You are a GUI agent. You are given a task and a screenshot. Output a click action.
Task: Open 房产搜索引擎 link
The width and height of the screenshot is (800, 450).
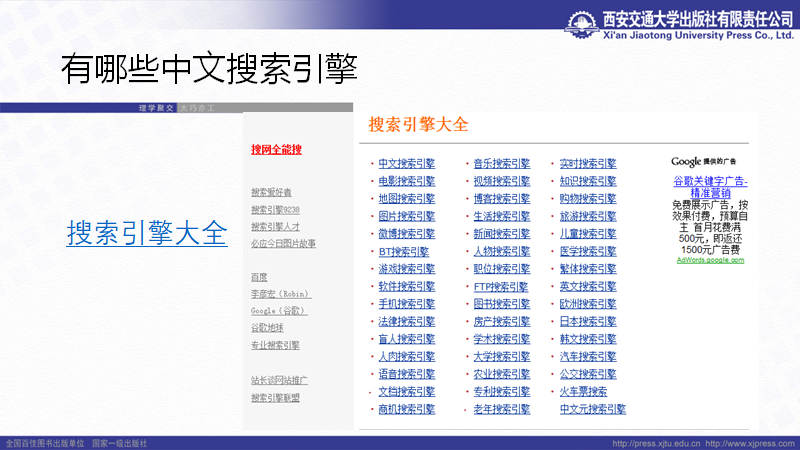(502, 321)
